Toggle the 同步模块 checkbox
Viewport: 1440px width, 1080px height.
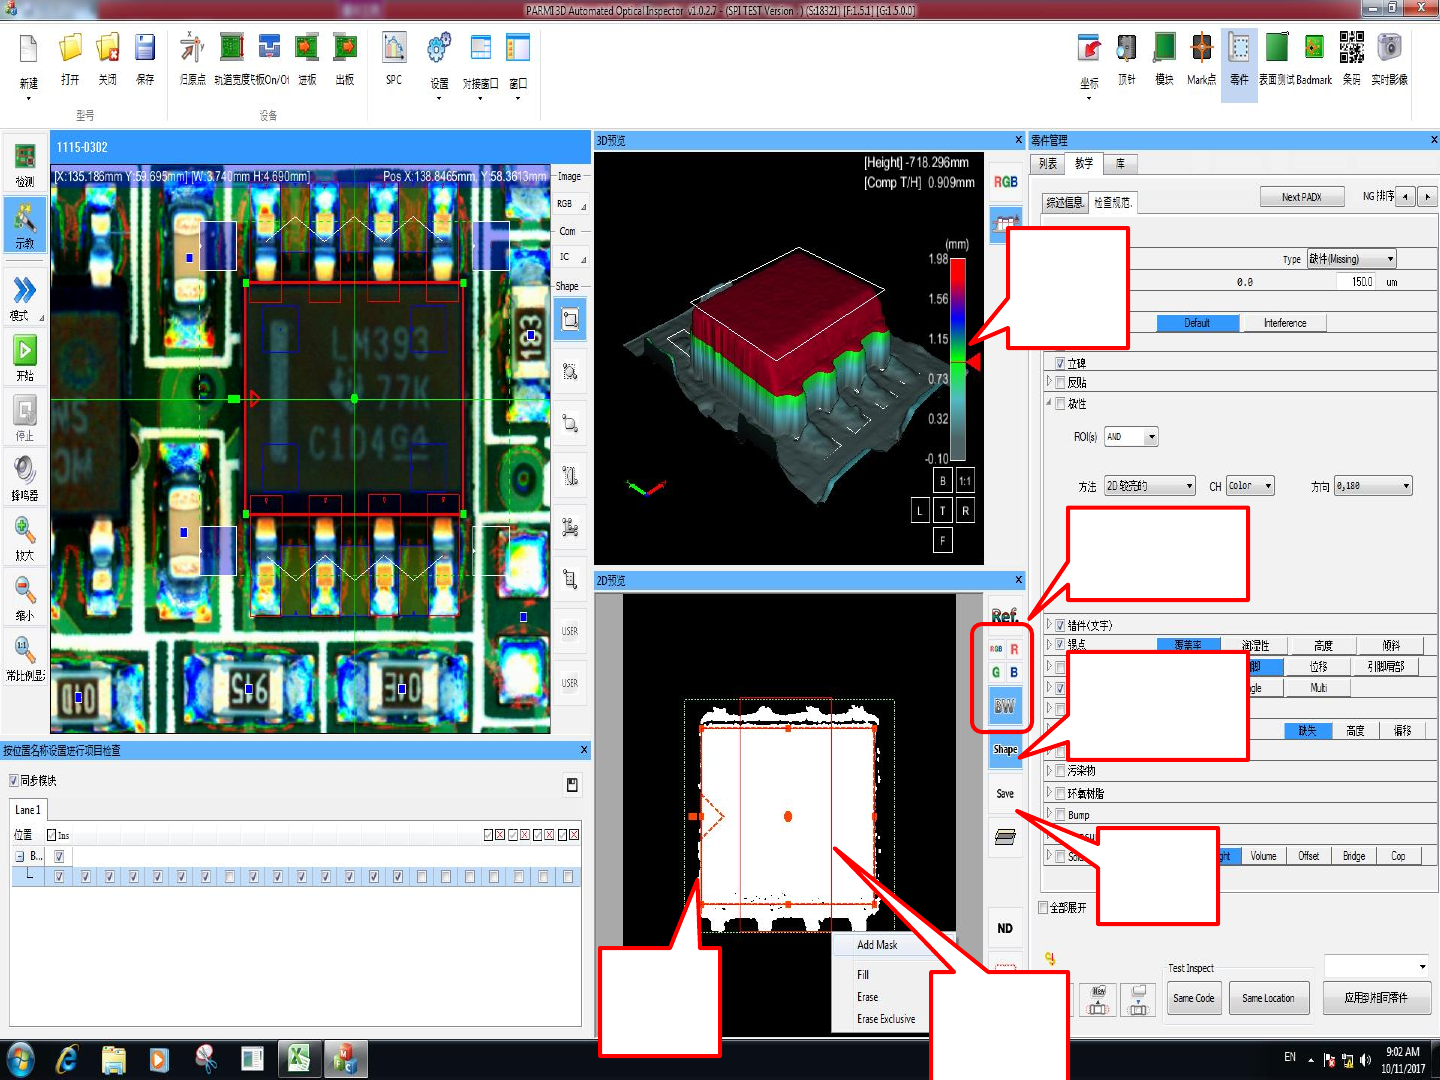(14, 781)
